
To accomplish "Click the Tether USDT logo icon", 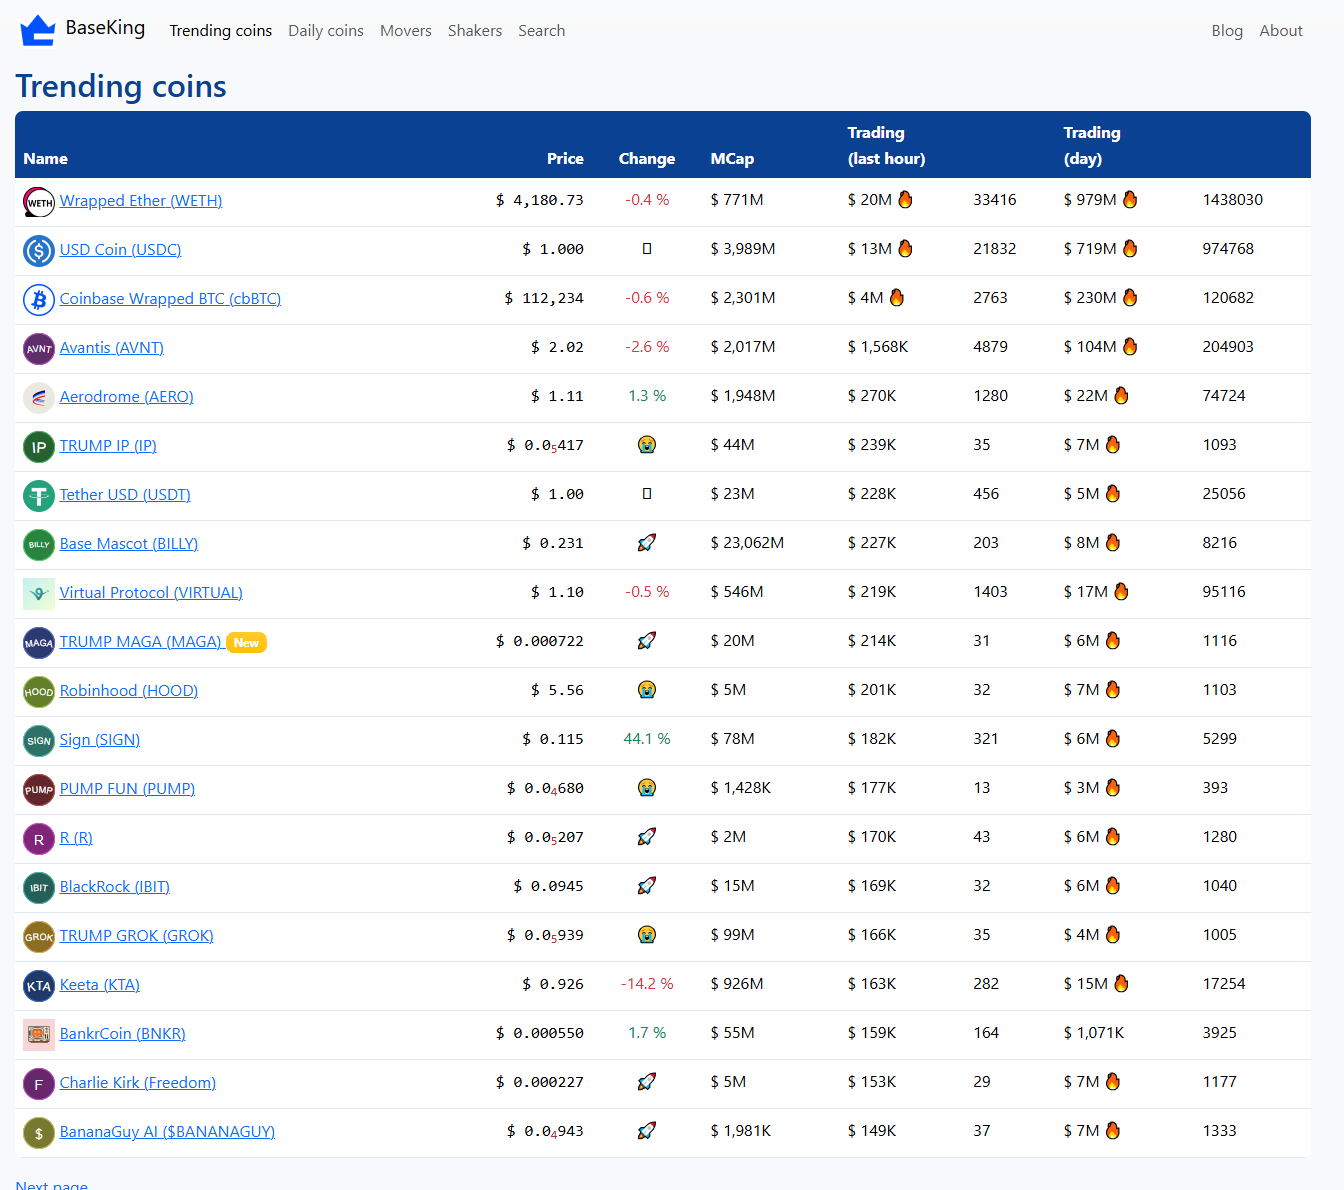I will point(39,496).
